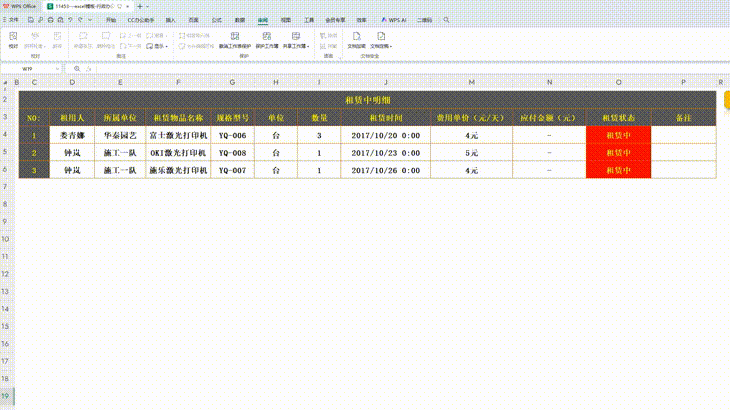Click cell containing 2017/10/23 0:00

coord(385,153)
